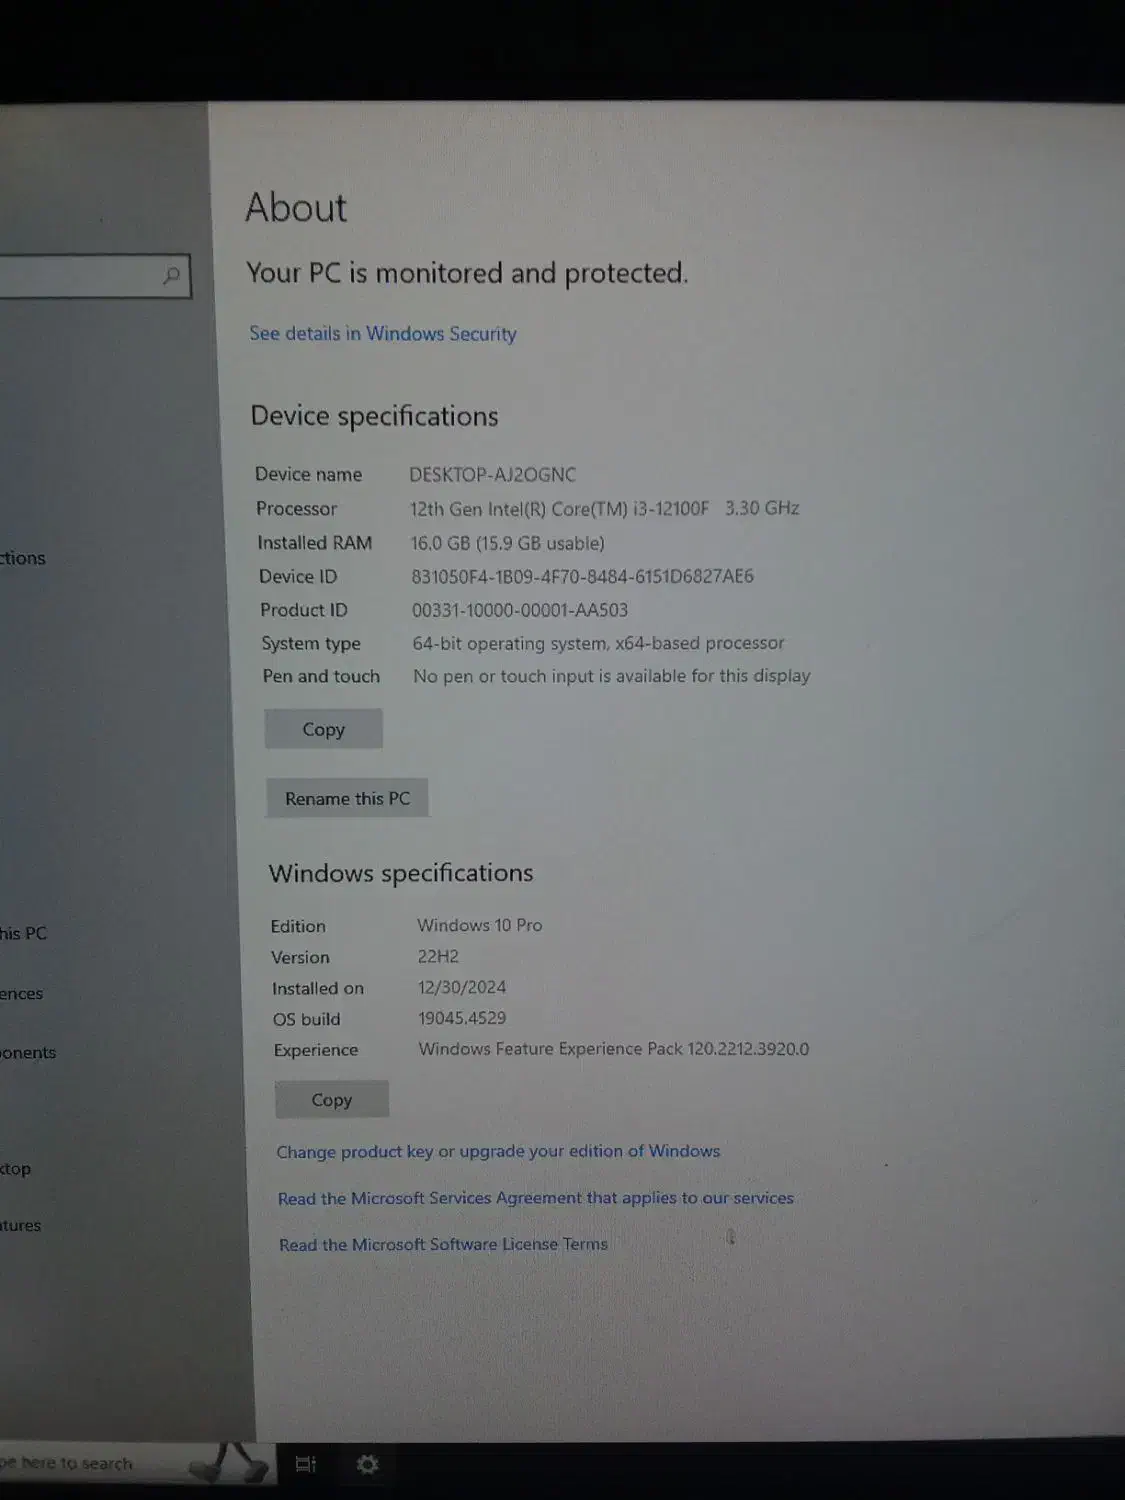Open Microsoft Software License Terms link
This screenshot has width=1125, height=1500.
[x=443, y=1244]
